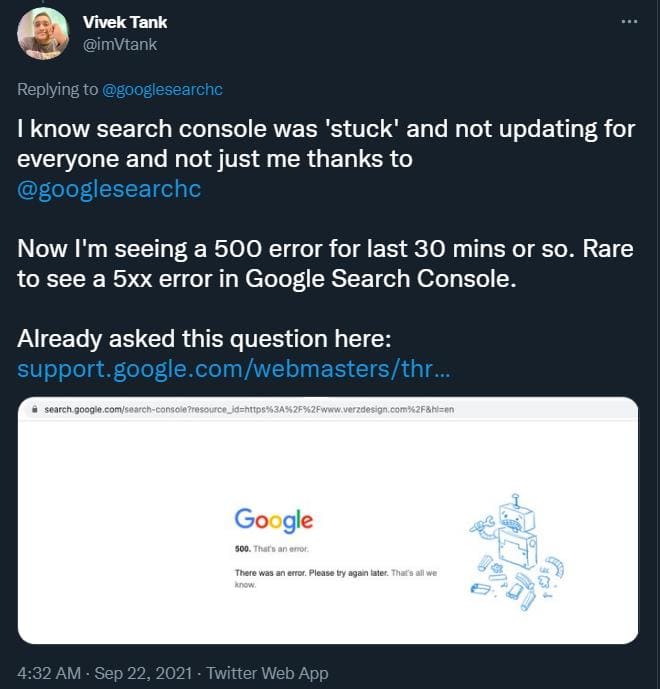Click the padlock icon in the screenshot's address bar
This screenshot has height=689, width=660.
(x=34, y=410)
